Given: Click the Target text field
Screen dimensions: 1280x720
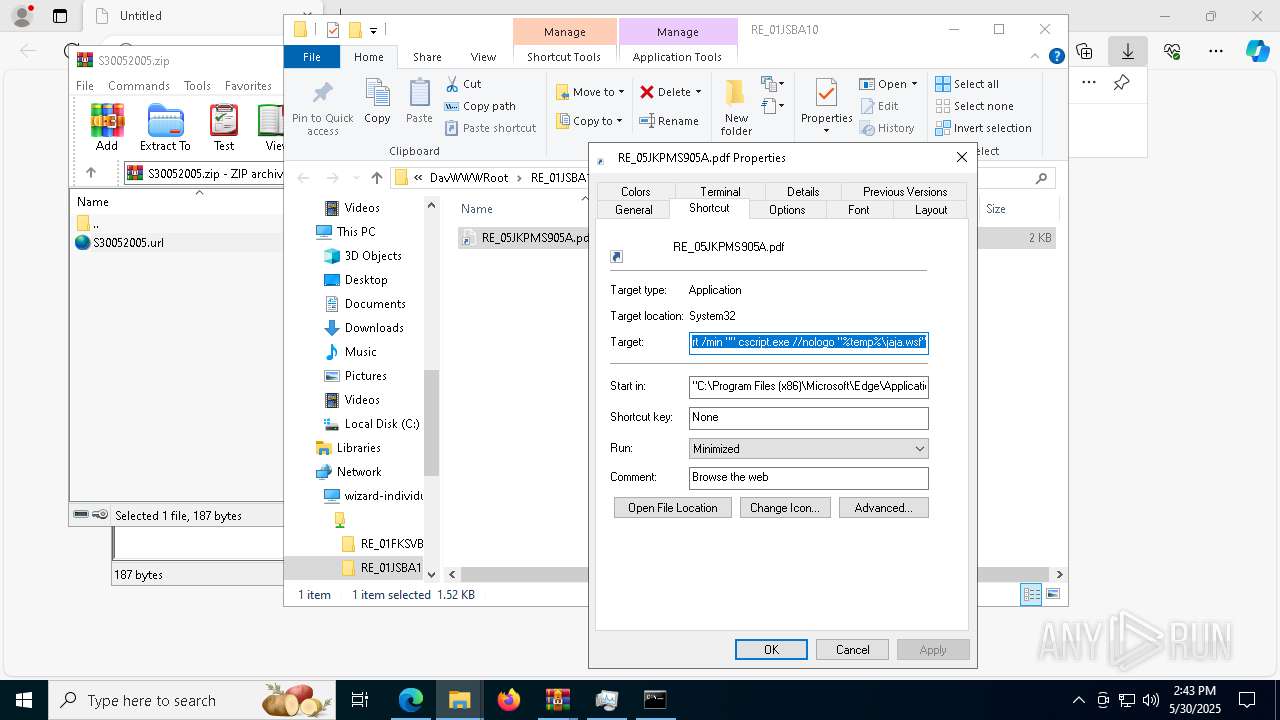Looking at the screenshot, I should coord(809,342).
